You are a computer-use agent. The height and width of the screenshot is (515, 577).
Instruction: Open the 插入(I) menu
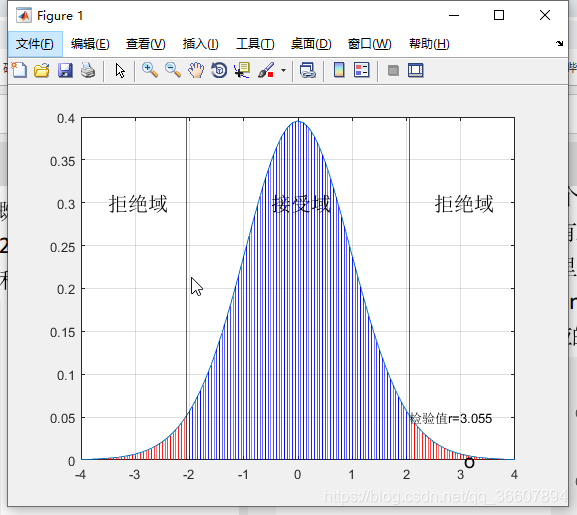[201, 44]
